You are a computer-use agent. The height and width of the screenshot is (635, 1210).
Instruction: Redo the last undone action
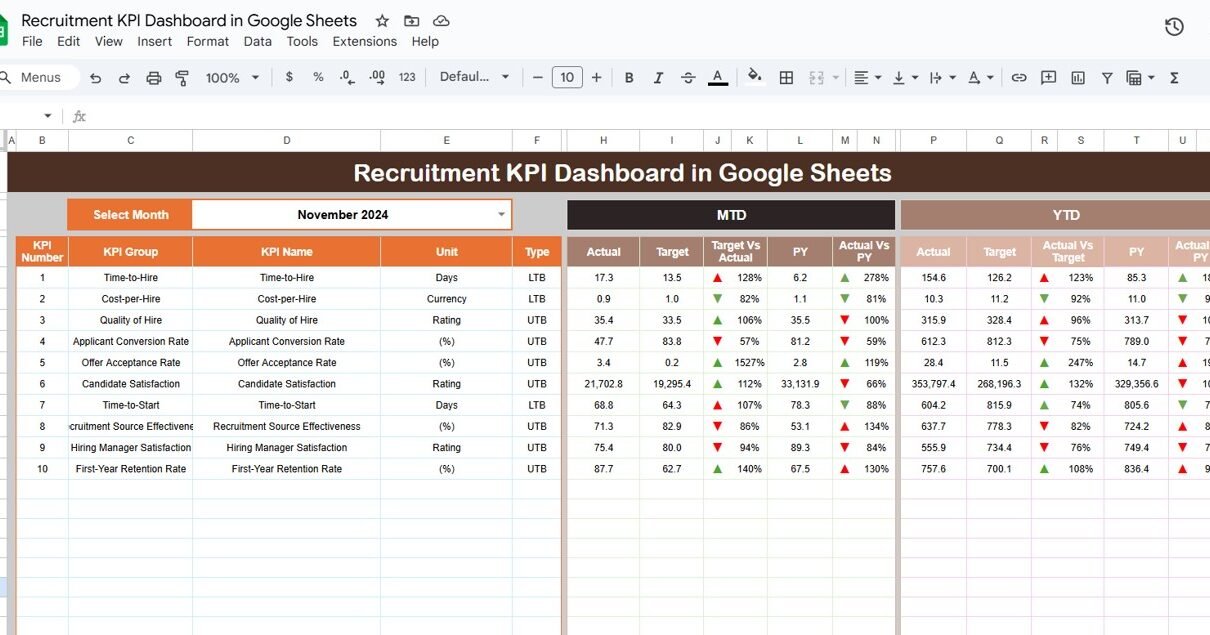point(124,78)
